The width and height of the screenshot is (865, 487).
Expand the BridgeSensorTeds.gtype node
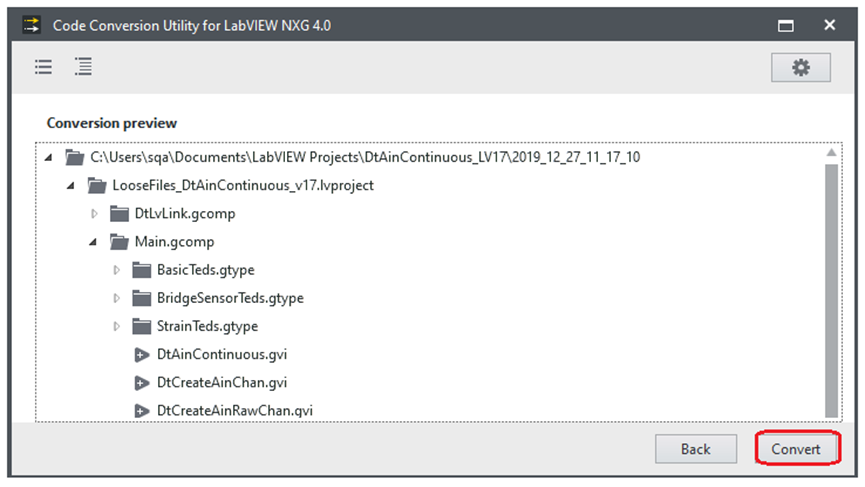coord(117,298)
